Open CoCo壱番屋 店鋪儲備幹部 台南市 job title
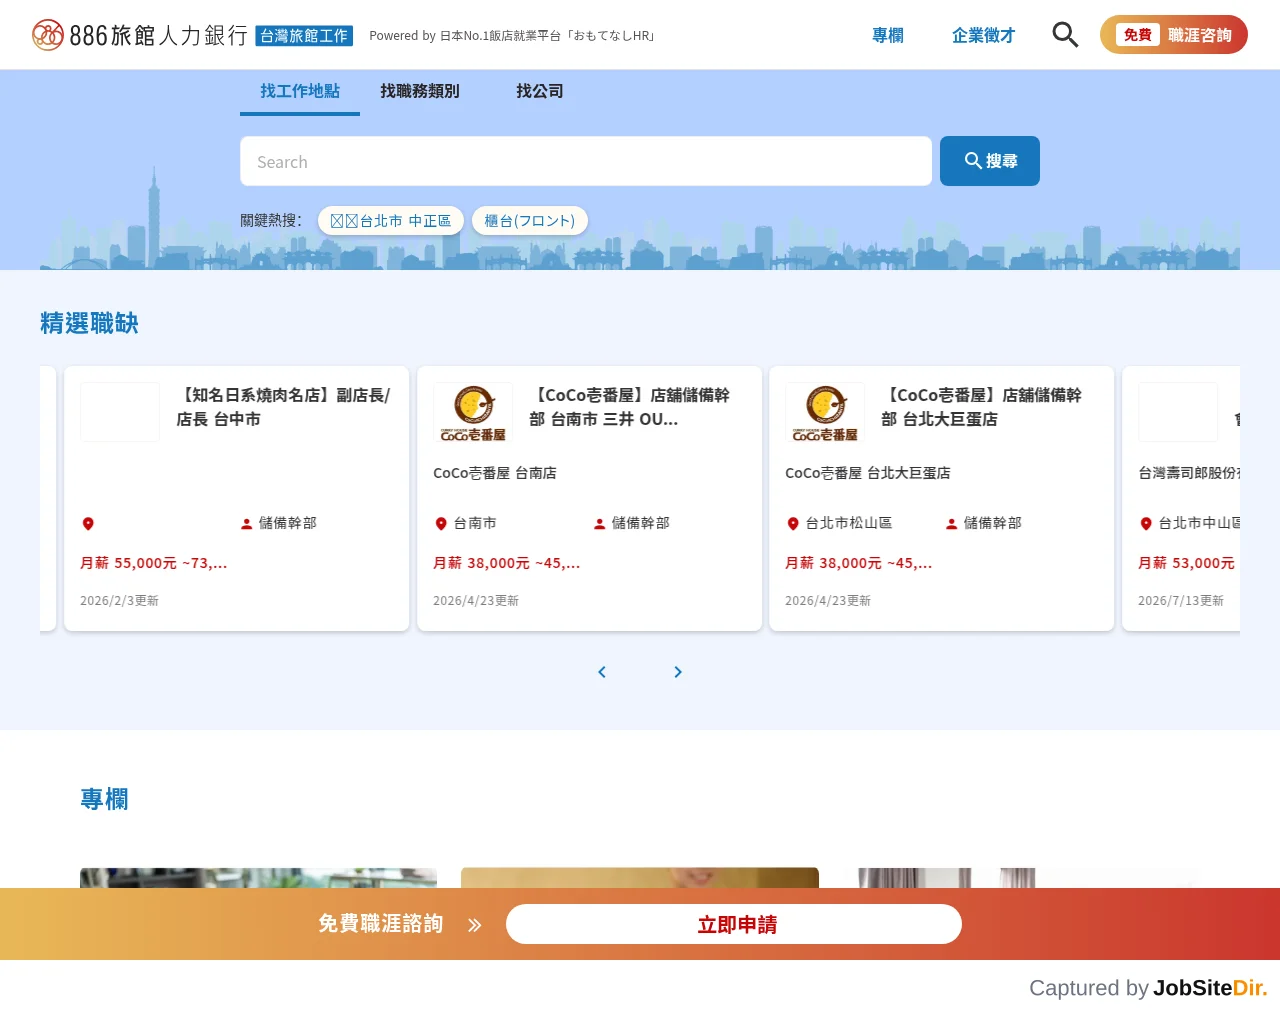1280x1018 pixels. [x=630, y=407]
